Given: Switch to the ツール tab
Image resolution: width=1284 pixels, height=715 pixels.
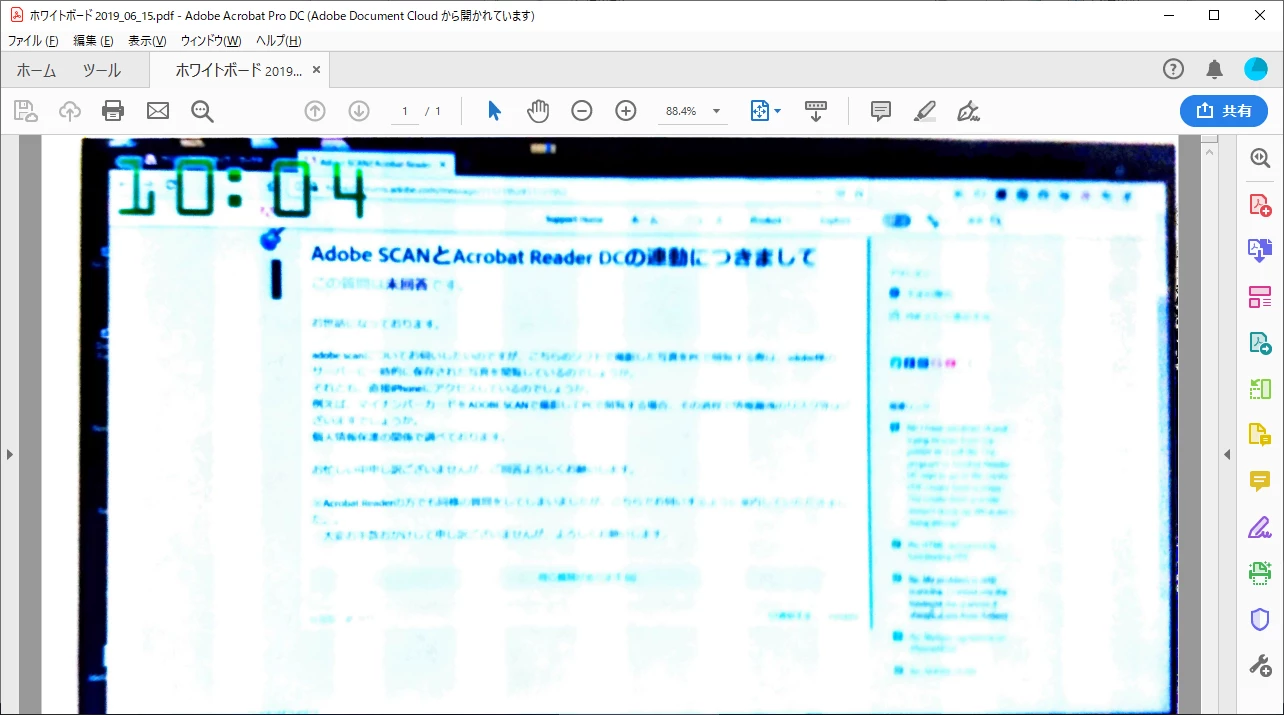Looking at the screenshot, I should [101, 70].
